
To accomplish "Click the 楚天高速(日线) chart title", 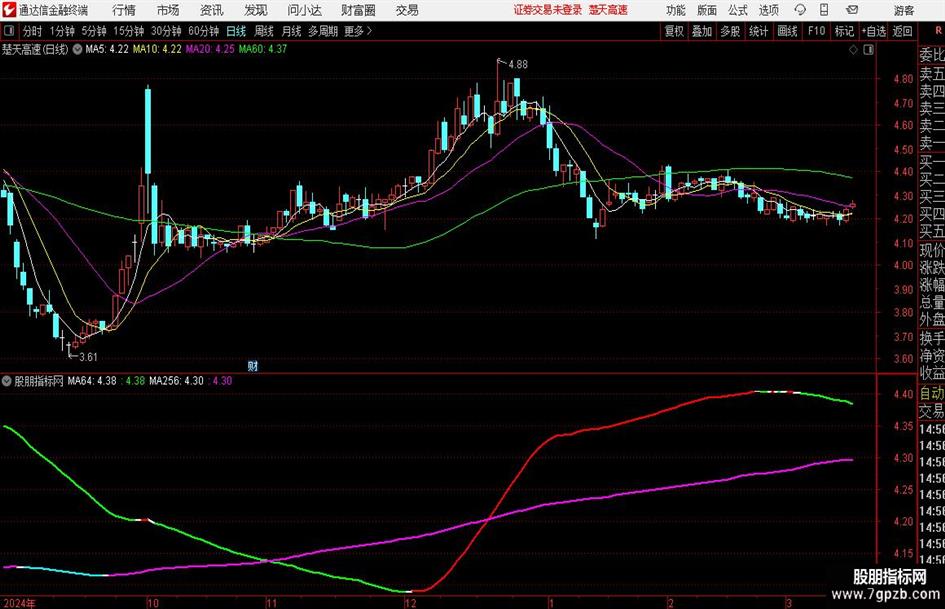I will tap(35, 49).
